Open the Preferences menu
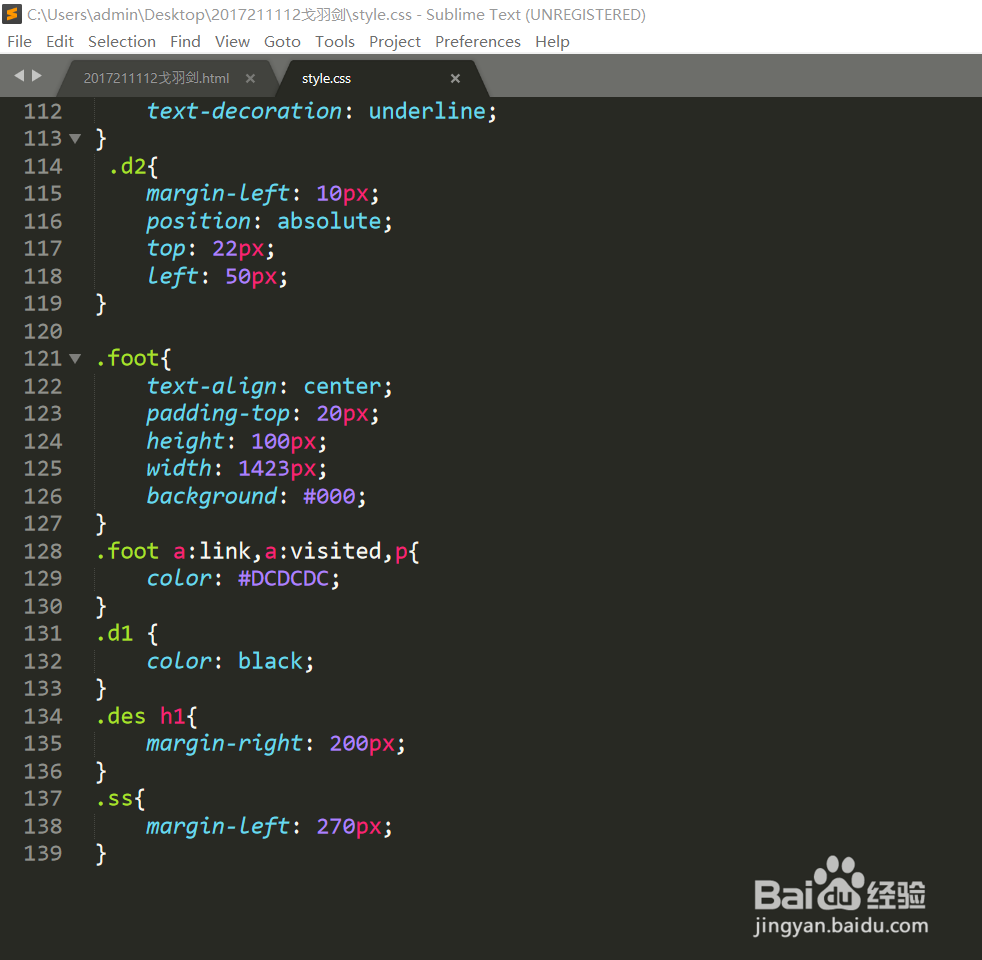 pyautogui.click(x=478, y=41)
